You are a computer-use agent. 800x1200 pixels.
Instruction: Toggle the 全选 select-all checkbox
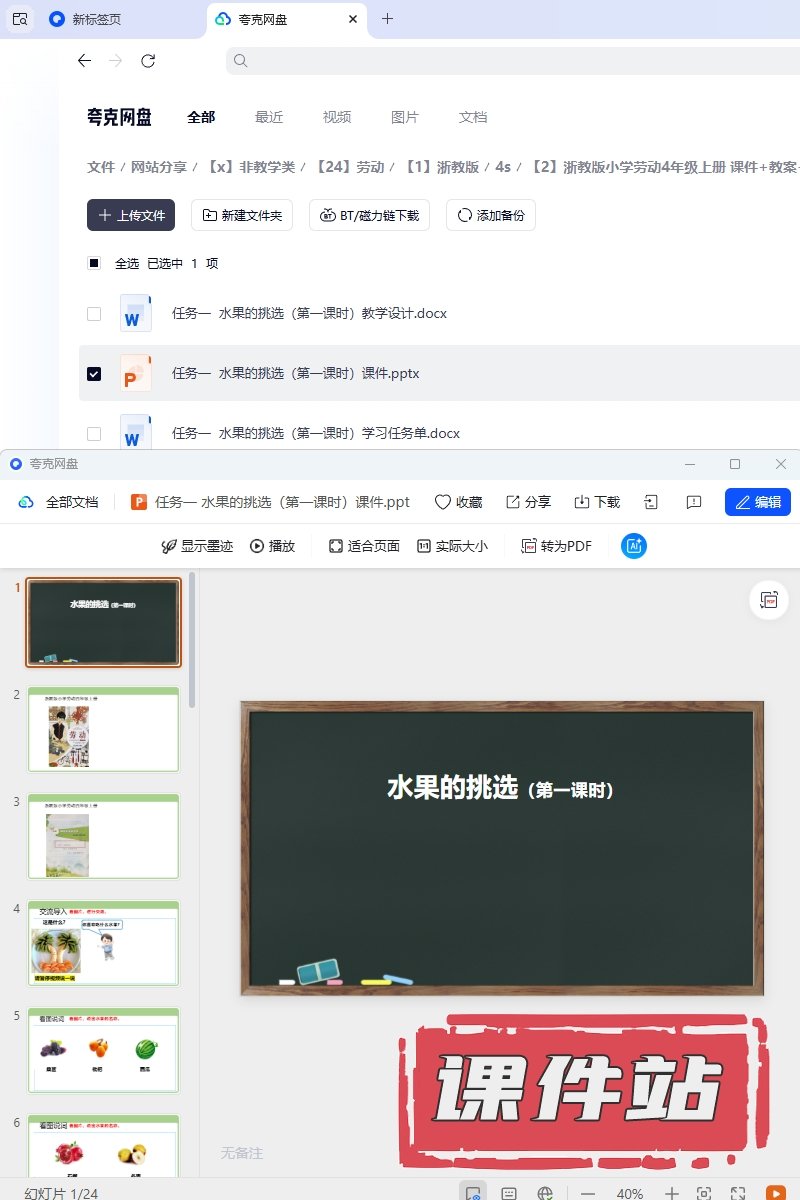(x=94, y=263)
